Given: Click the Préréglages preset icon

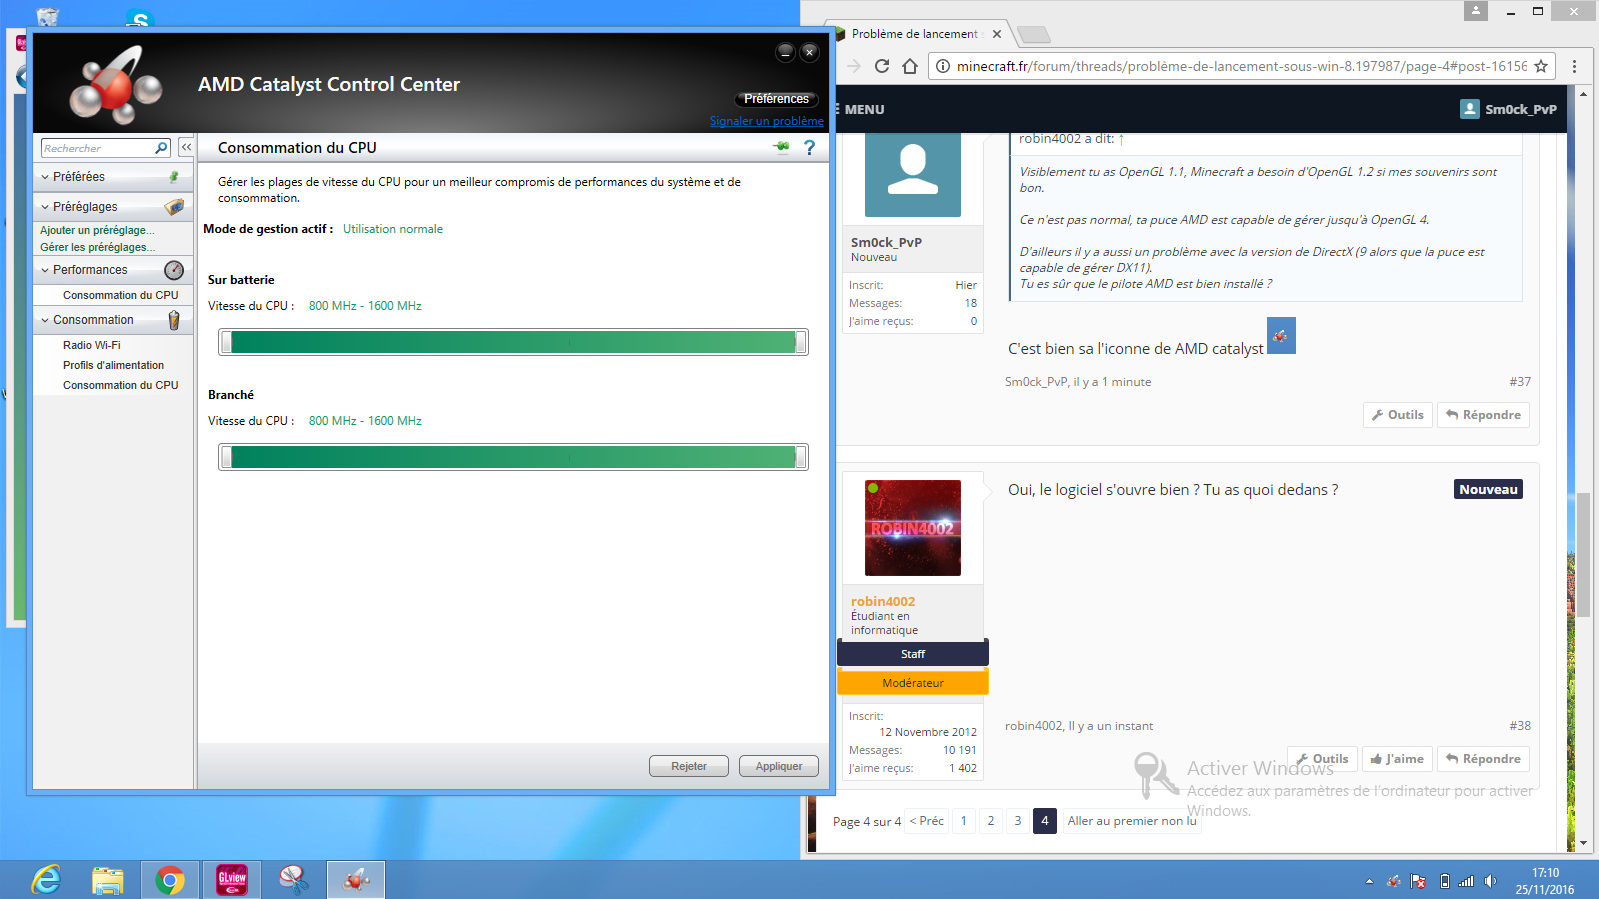Looking at the screenshot, I should [x=174, y=207].
